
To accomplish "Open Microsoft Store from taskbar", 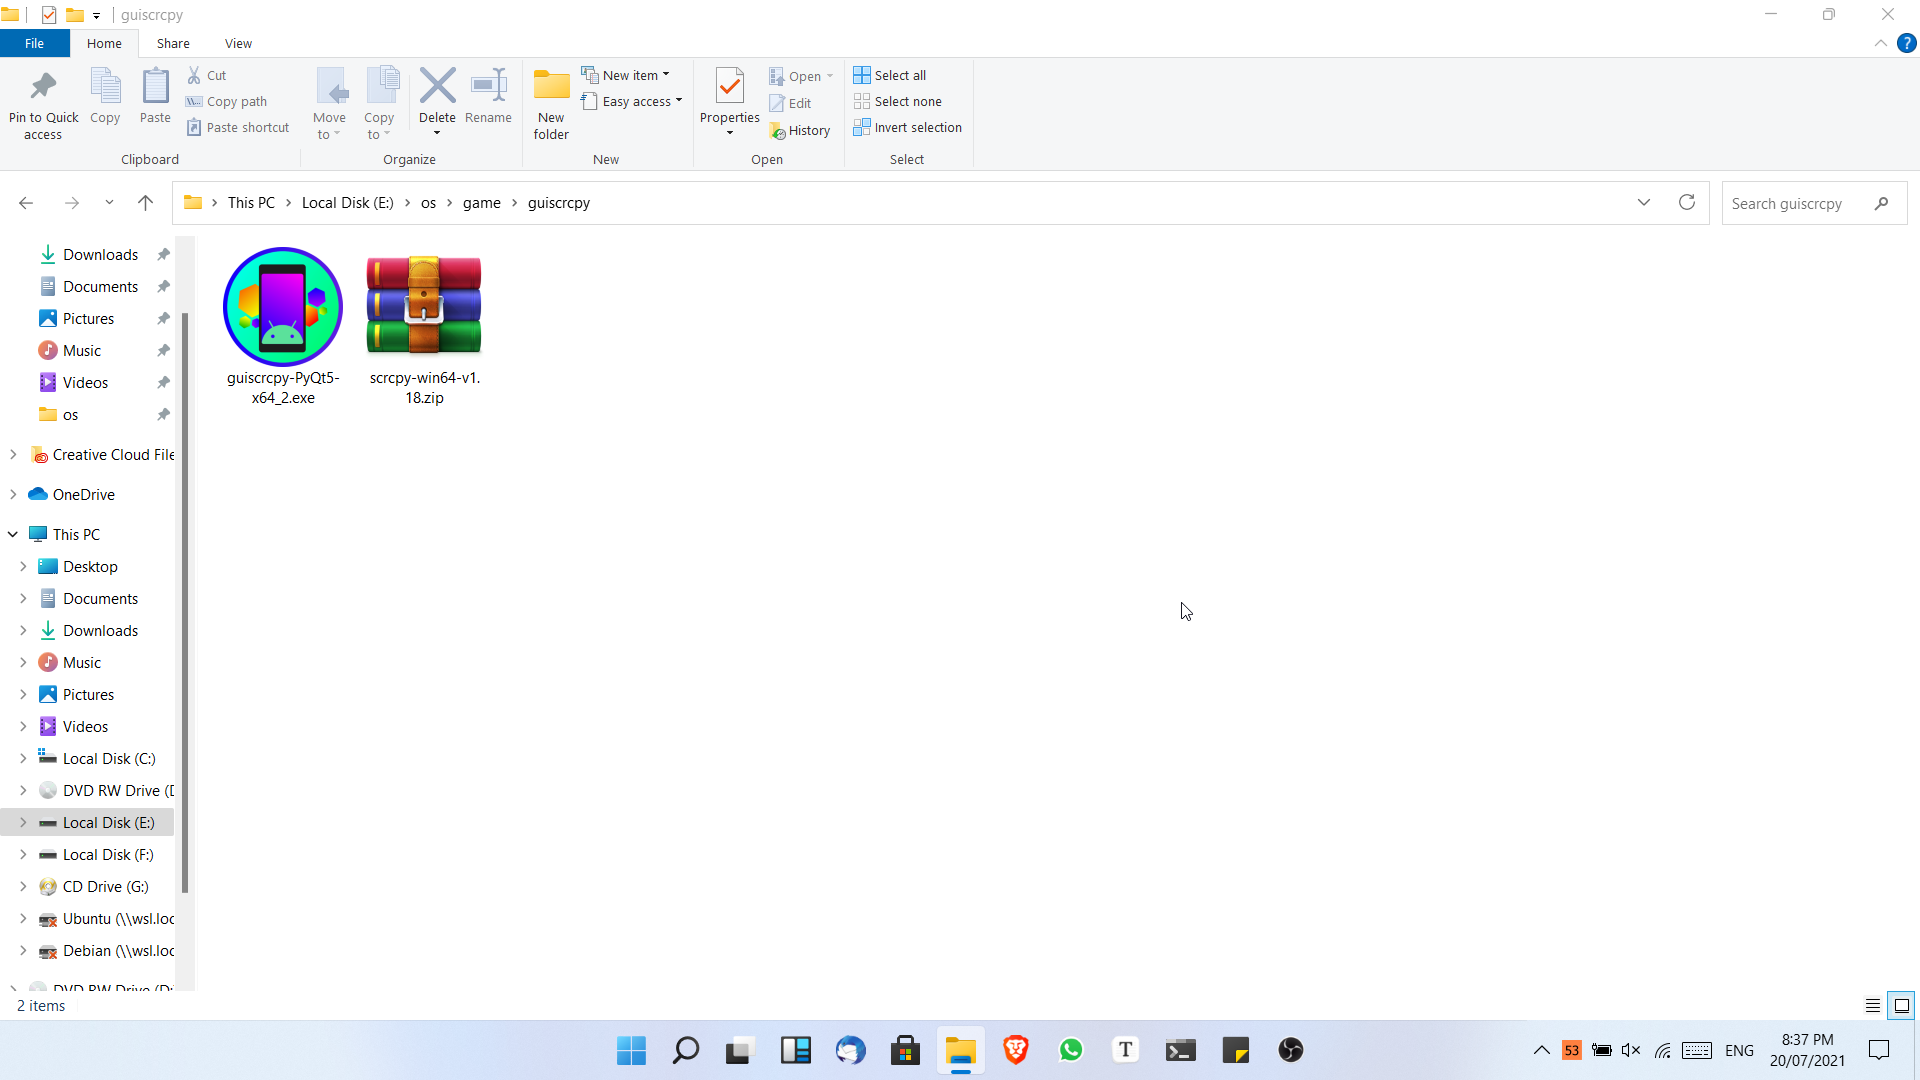I will pyautogui.click(x=906, y=1050).
